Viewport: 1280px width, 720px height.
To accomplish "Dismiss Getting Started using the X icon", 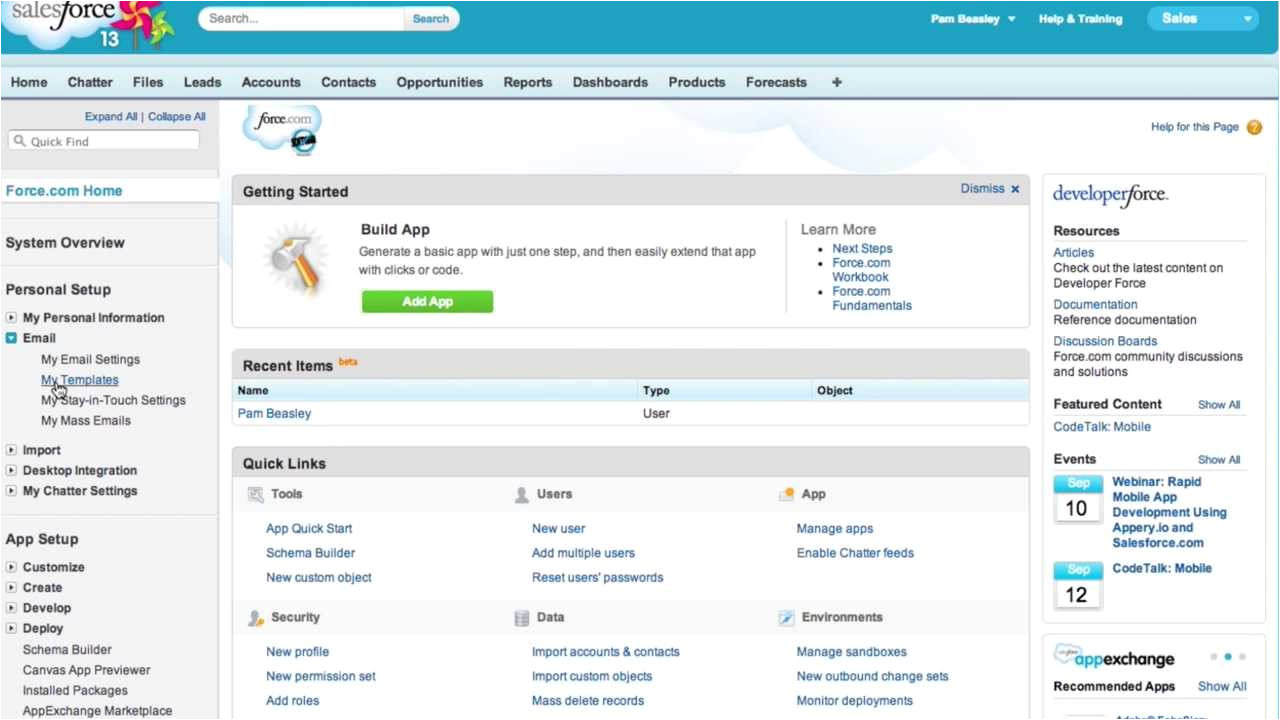I will (x=1015, y=189).
